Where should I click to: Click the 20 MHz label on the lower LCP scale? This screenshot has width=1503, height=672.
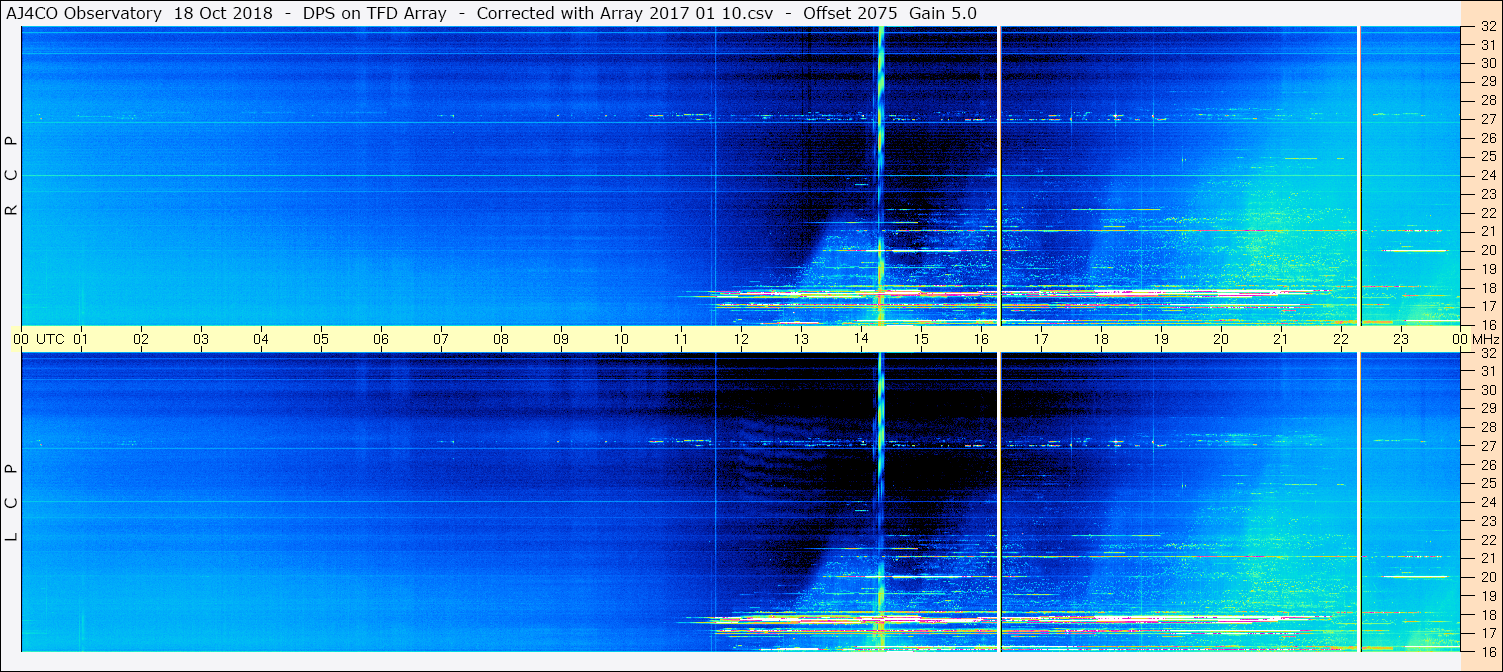(1487, 576)
